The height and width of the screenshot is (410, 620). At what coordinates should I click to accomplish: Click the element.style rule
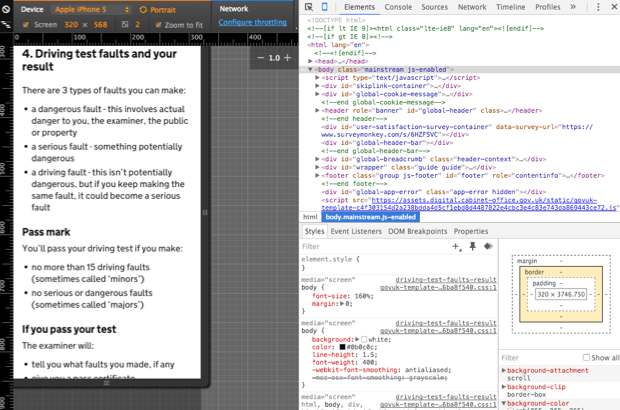(331, 259)
